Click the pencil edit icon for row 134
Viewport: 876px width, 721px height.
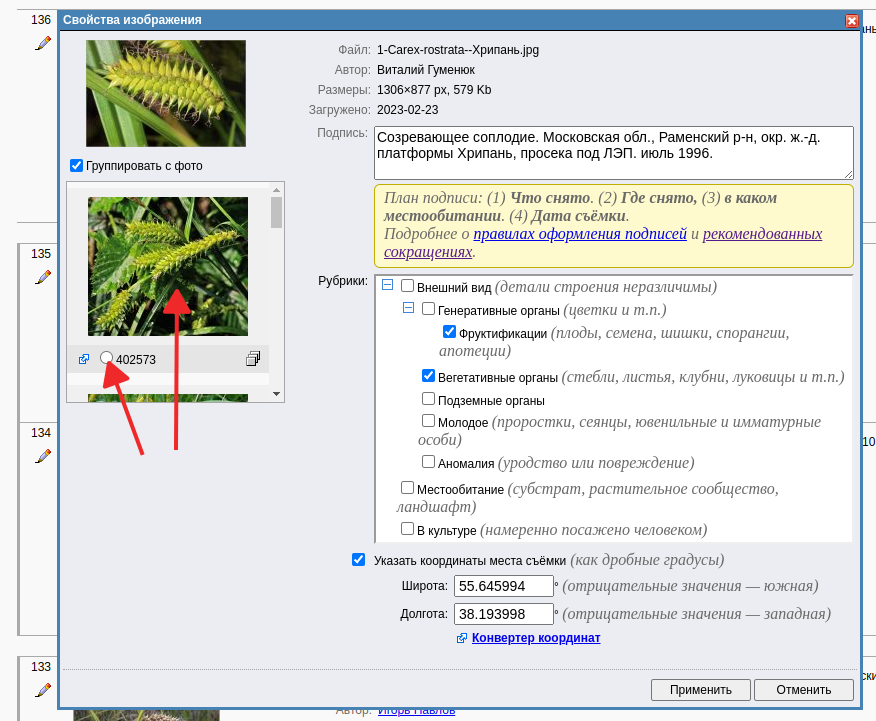[42, 456]
